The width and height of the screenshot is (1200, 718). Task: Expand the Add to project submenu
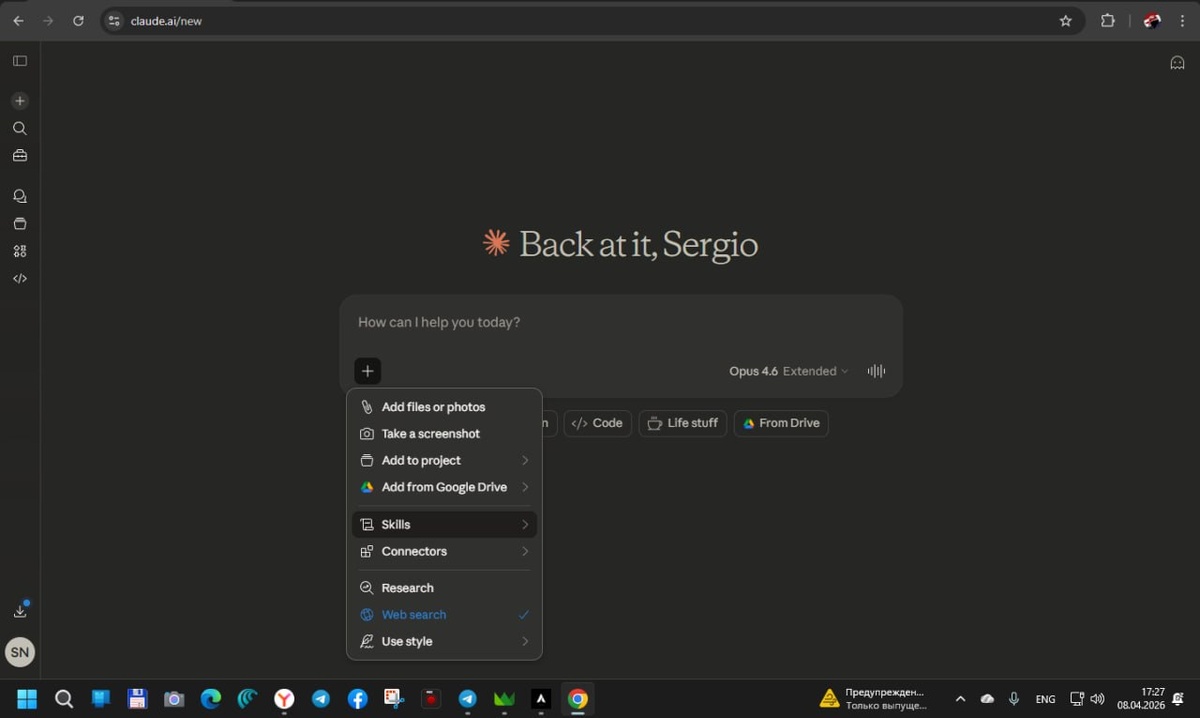tap(444, 461)
